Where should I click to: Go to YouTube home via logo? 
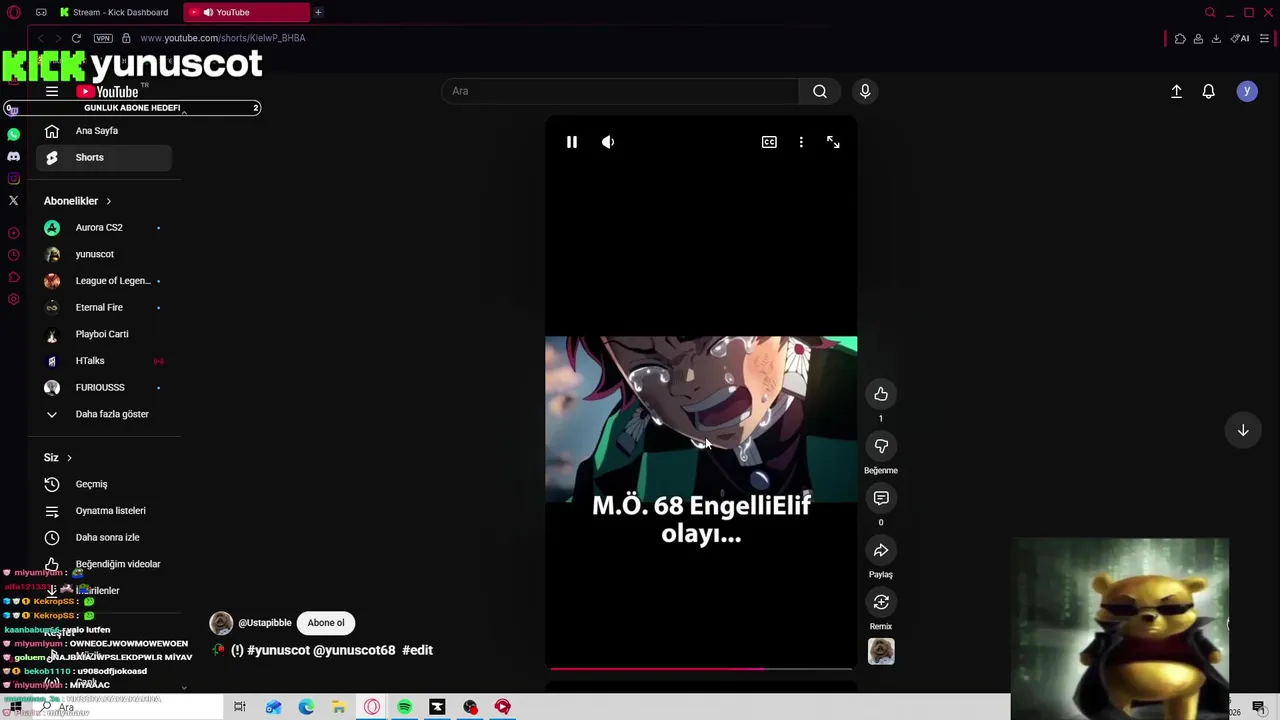(x=107, y=91)
